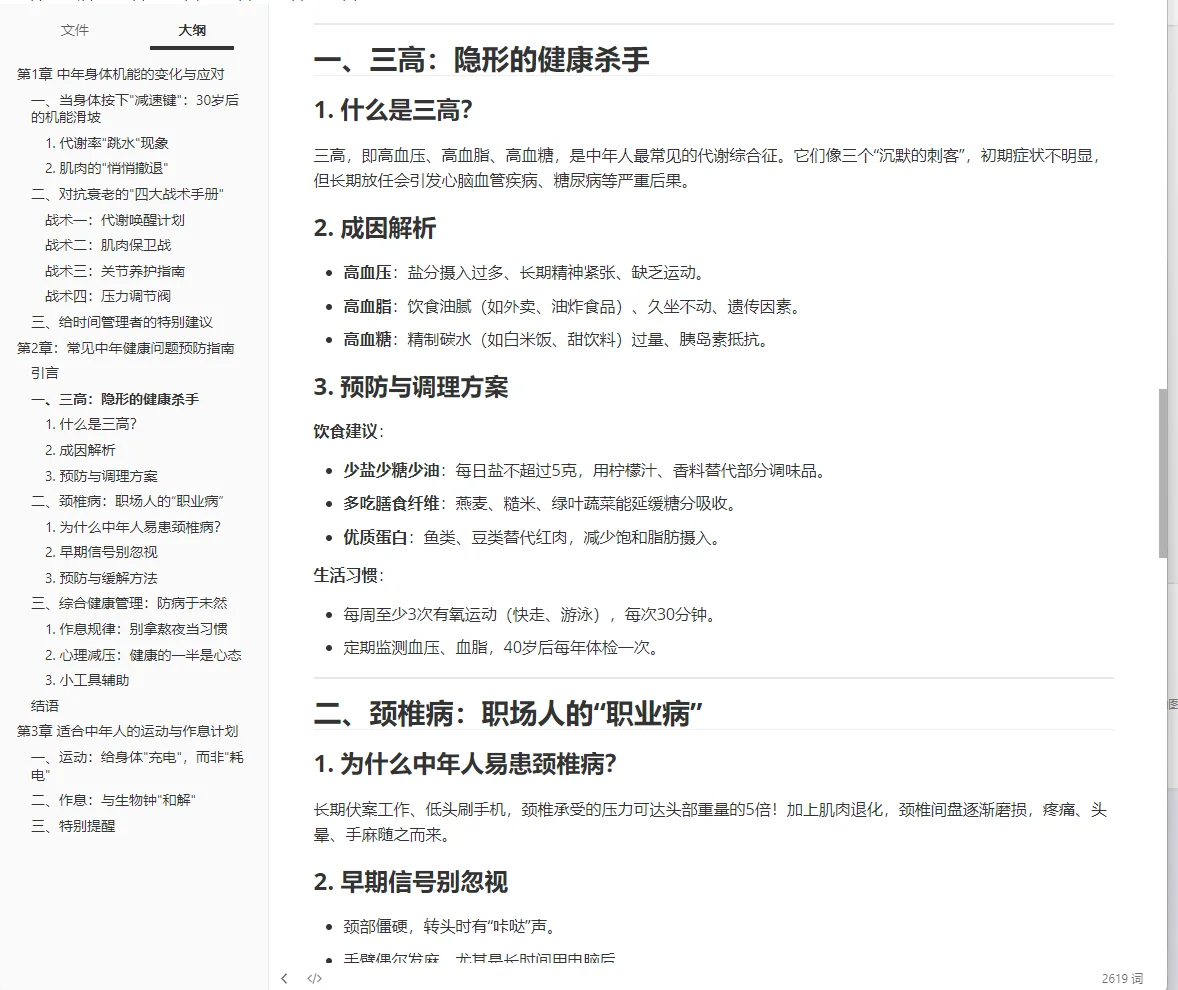Click the bold text 少盐少糖少油

click(391, 471)
